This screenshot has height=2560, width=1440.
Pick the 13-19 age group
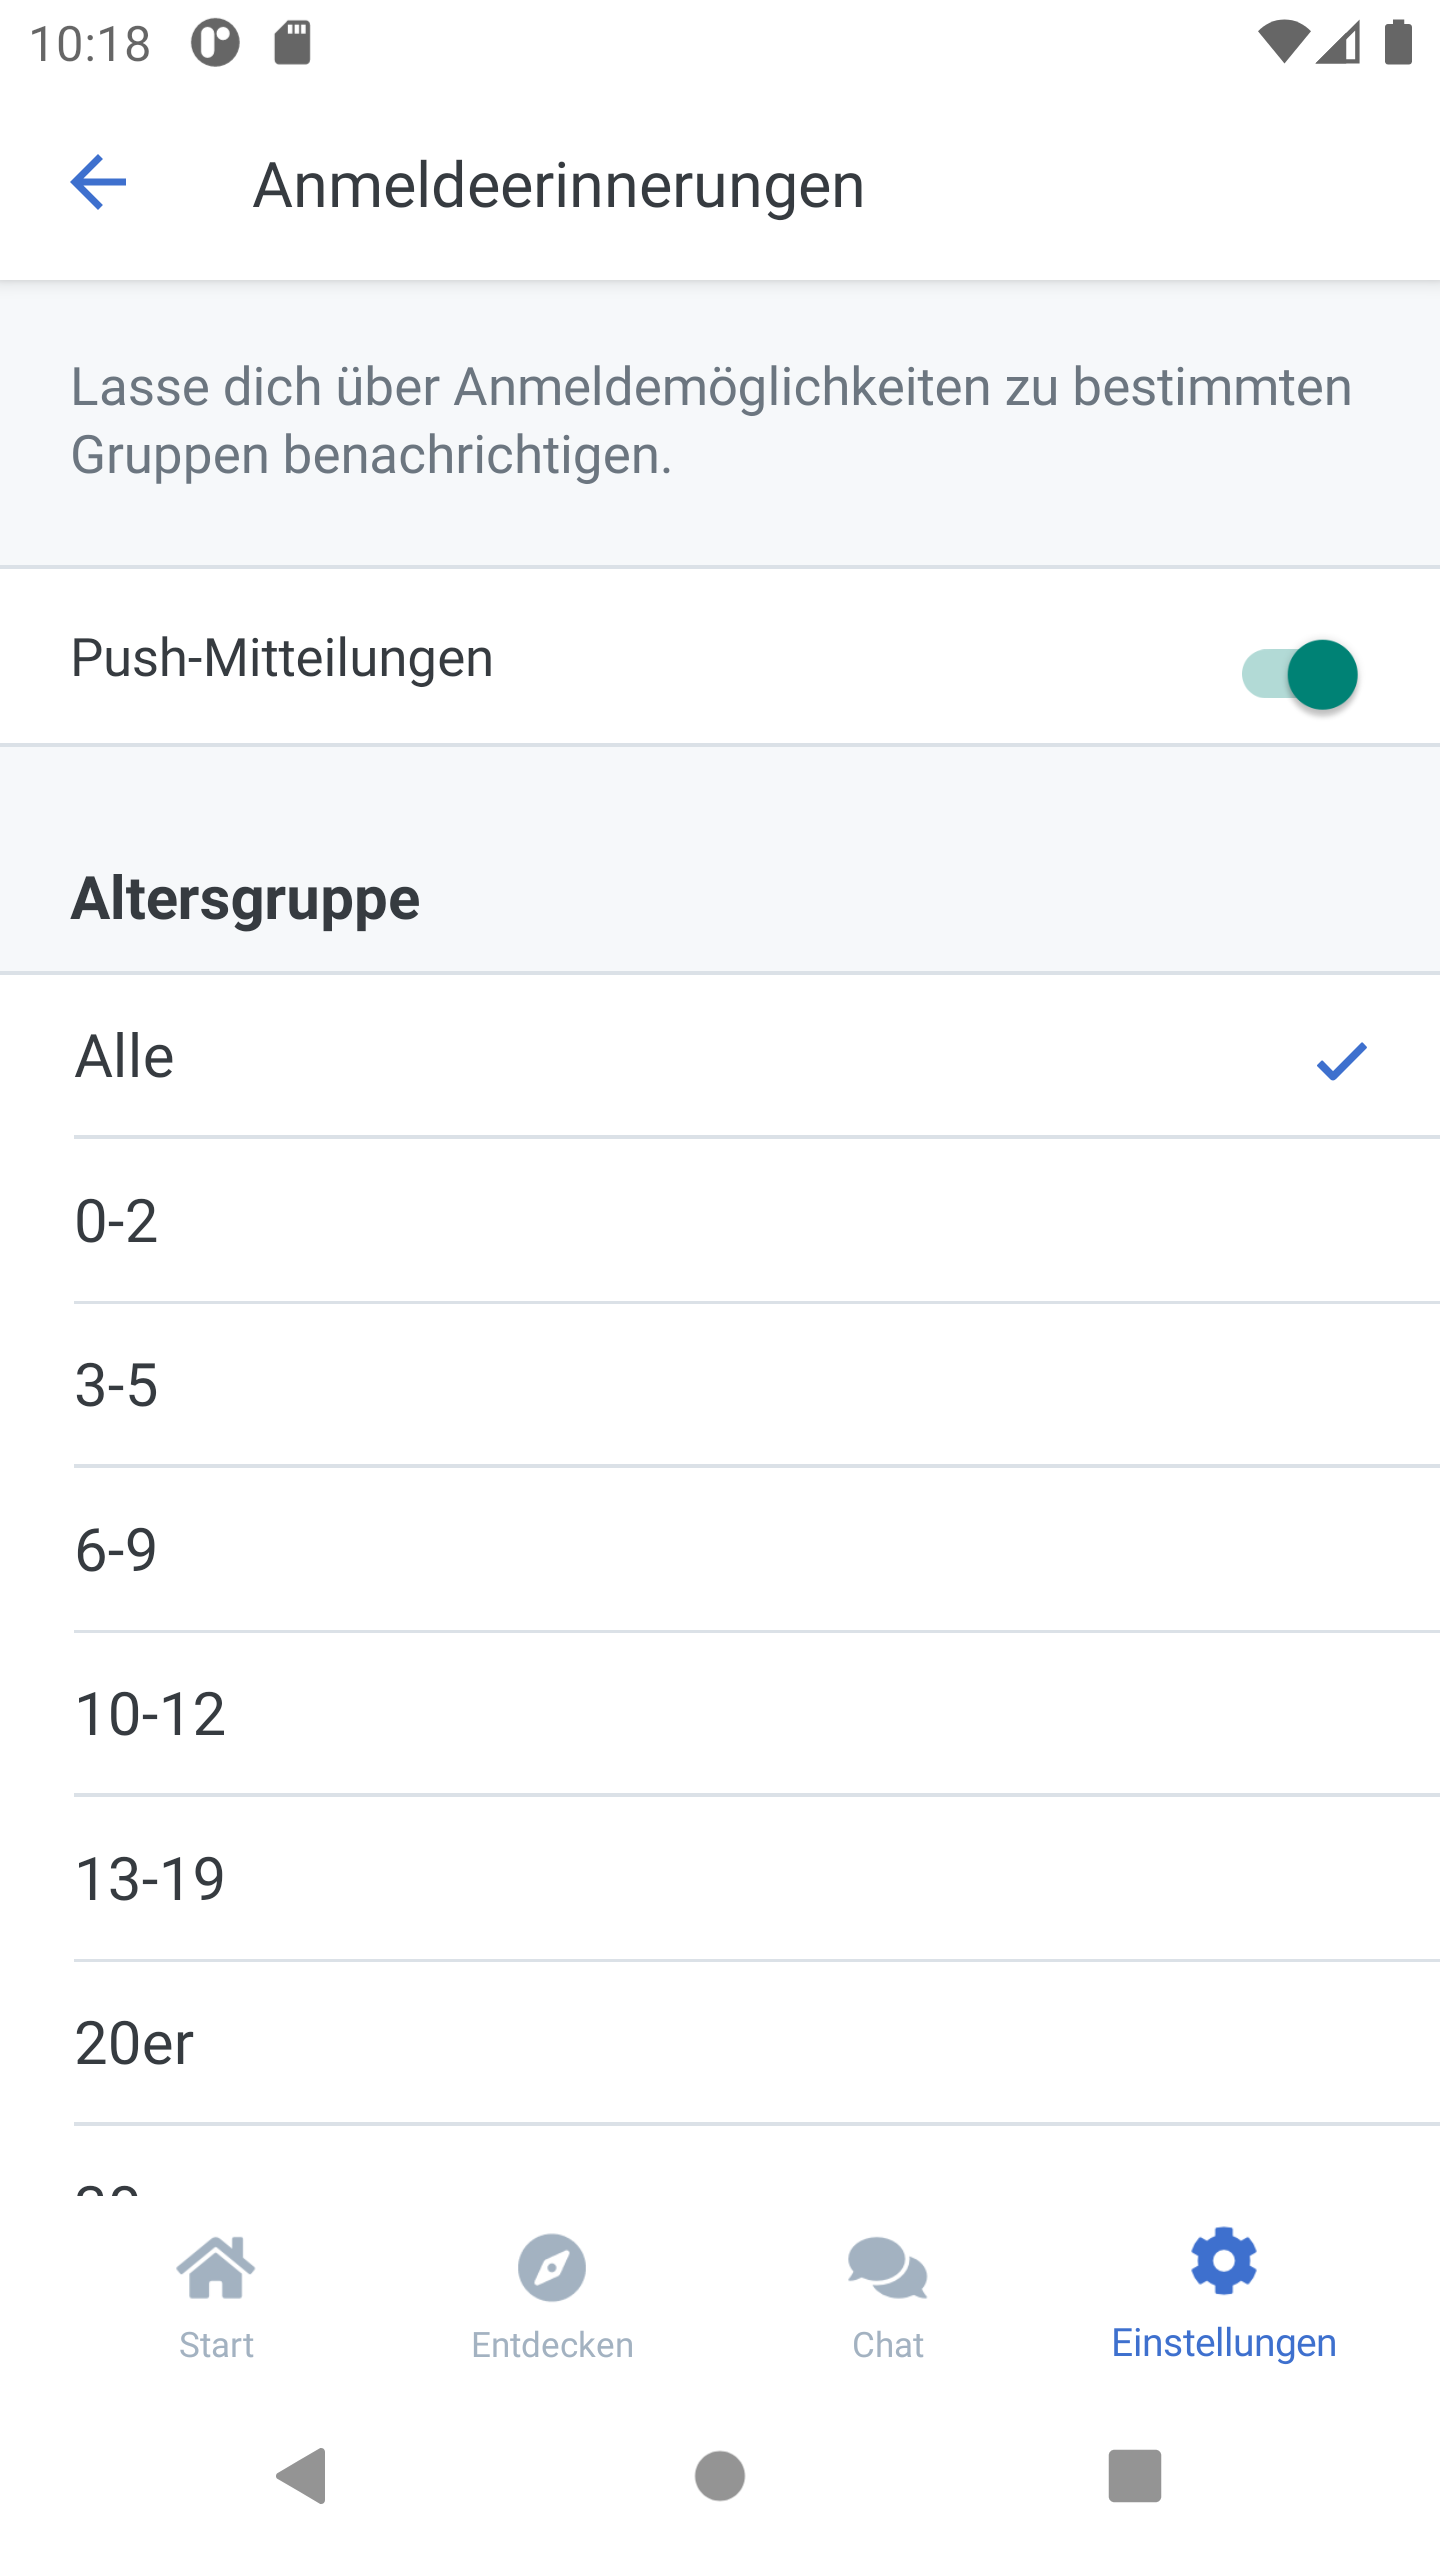click(x=720, y=1878)
